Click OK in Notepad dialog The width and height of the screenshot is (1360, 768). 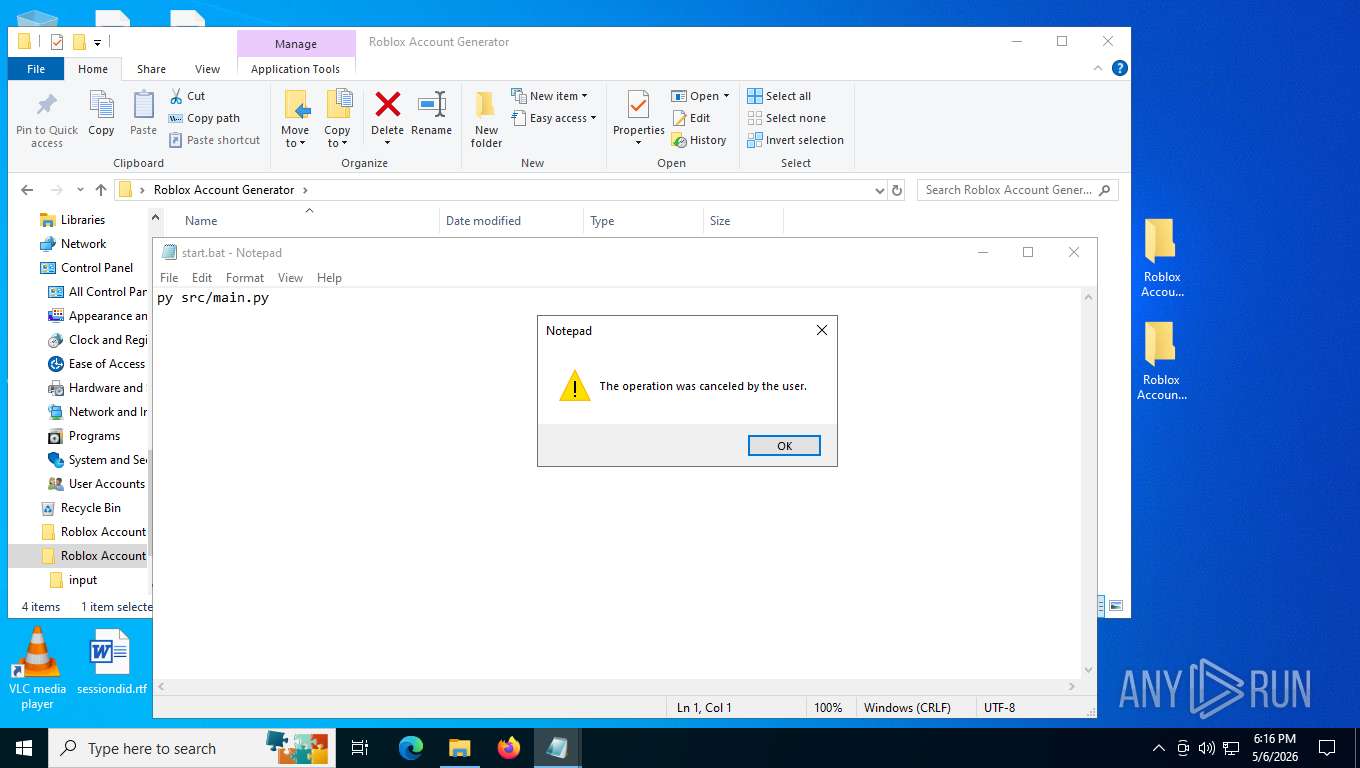tap(784, 446)
